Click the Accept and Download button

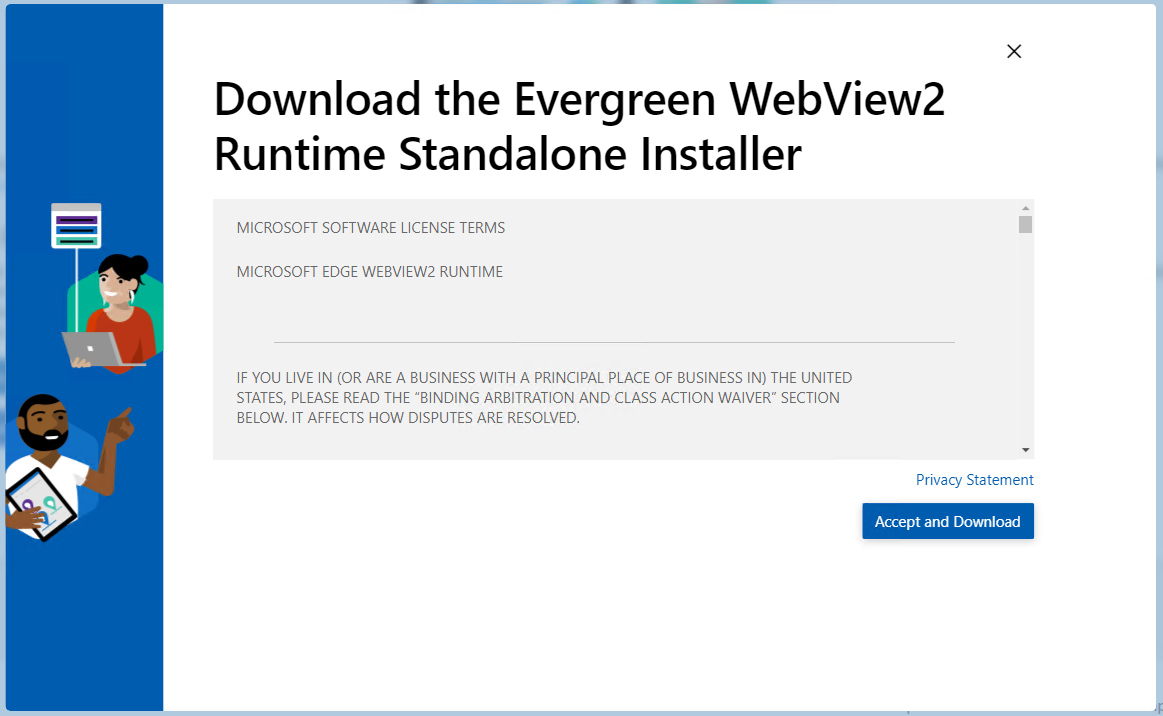[947, 521]
